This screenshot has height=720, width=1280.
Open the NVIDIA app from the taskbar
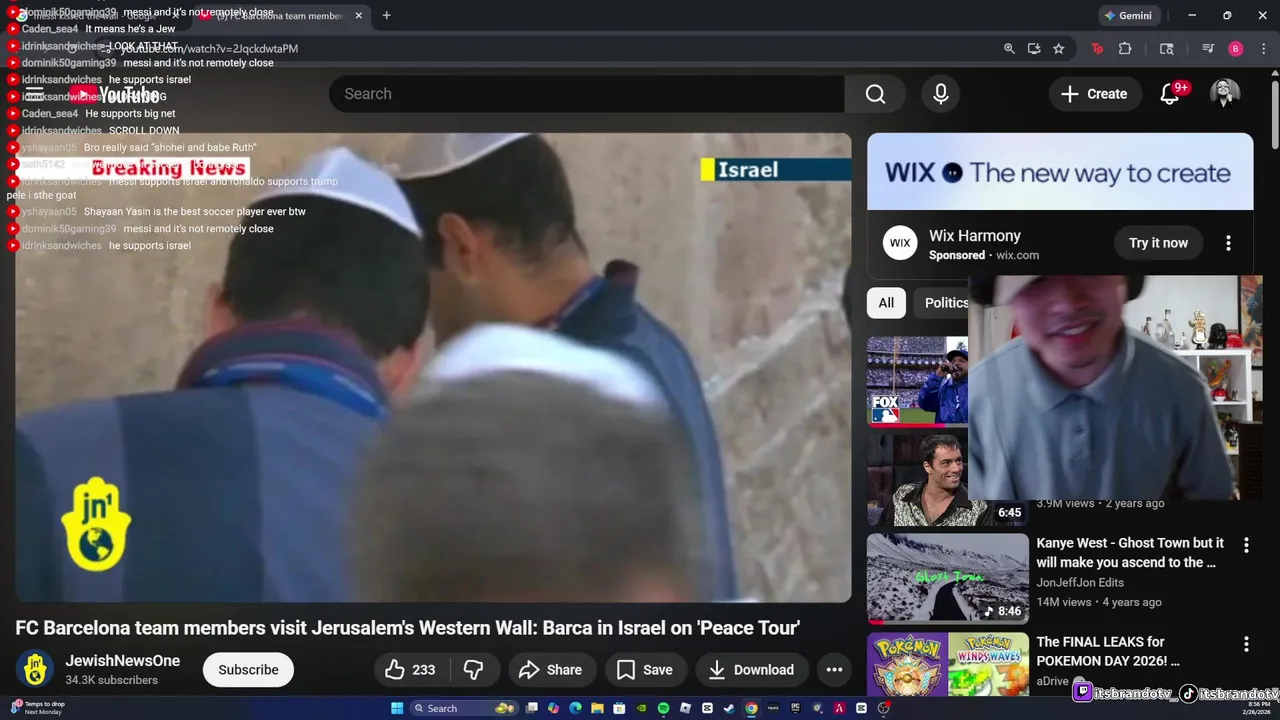point(642,708)
